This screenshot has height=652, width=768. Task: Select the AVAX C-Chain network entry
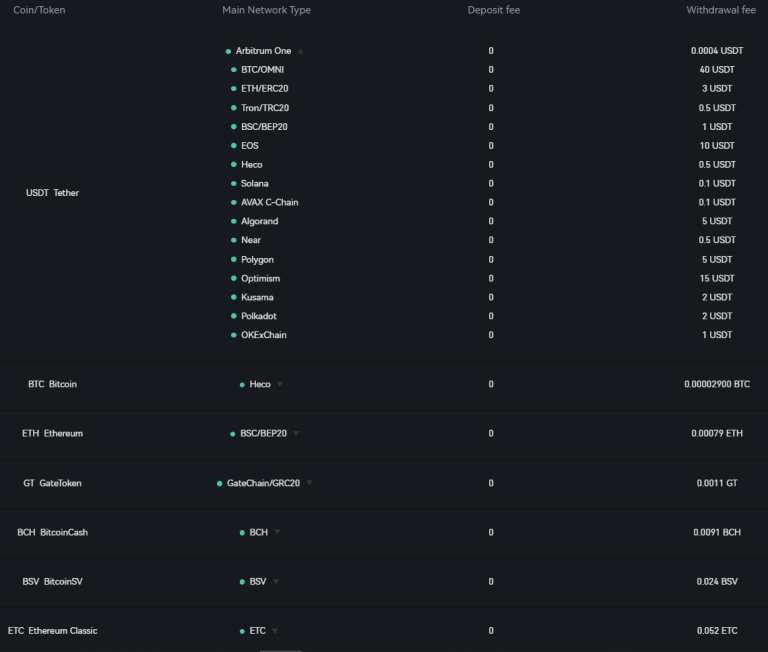click(x=269, y=202)
